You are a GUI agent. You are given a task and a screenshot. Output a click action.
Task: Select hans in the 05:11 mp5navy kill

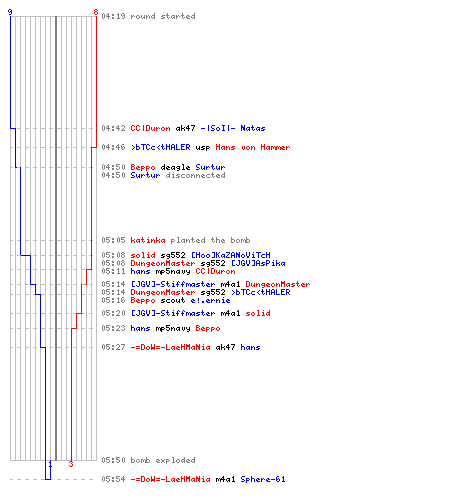coord(140,271)
